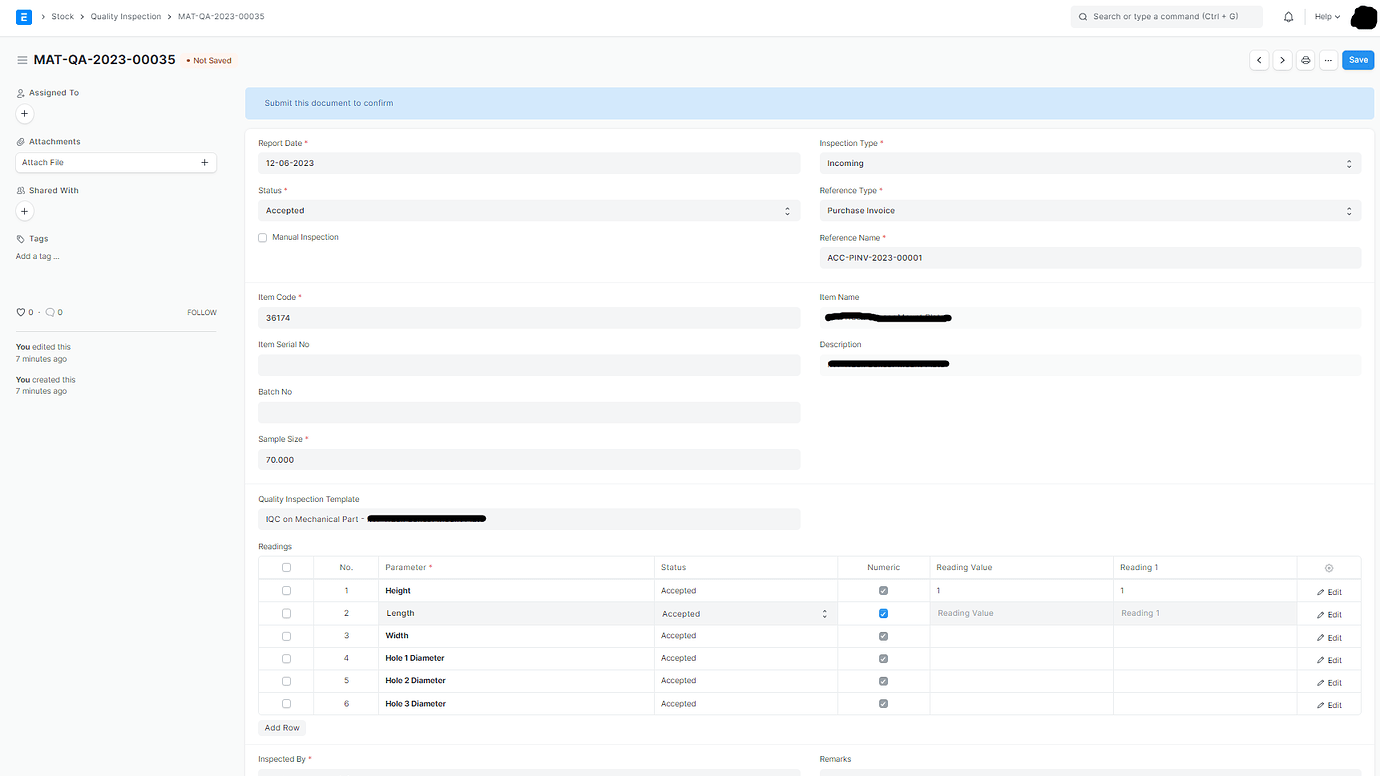Uncheck the Numeric checkbox for the Height row
The image size is (1380, 776).
[883, 590]
